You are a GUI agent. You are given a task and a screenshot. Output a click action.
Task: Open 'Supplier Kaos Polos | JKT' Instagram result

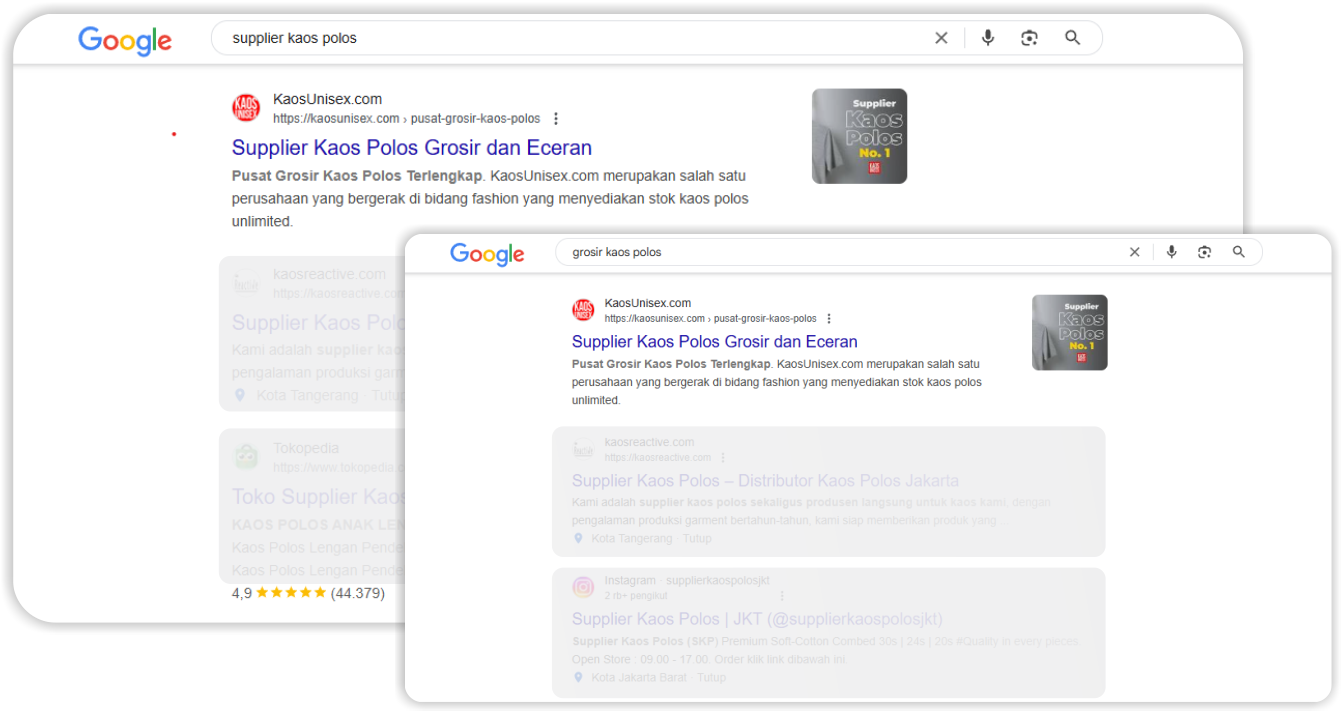pos(757,619)
